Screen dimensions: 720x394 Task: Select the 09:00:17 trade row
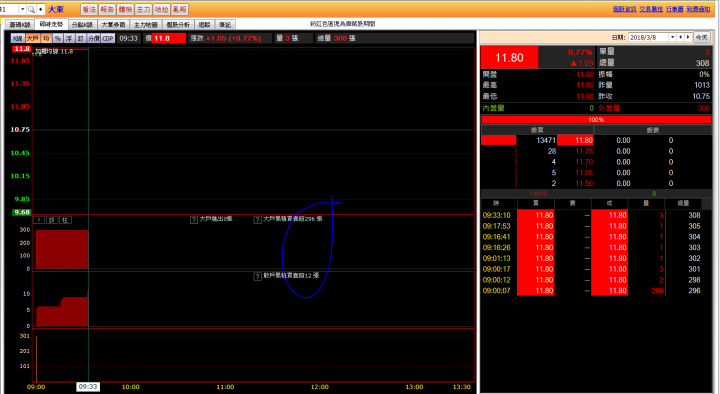(x=596, y=269)
